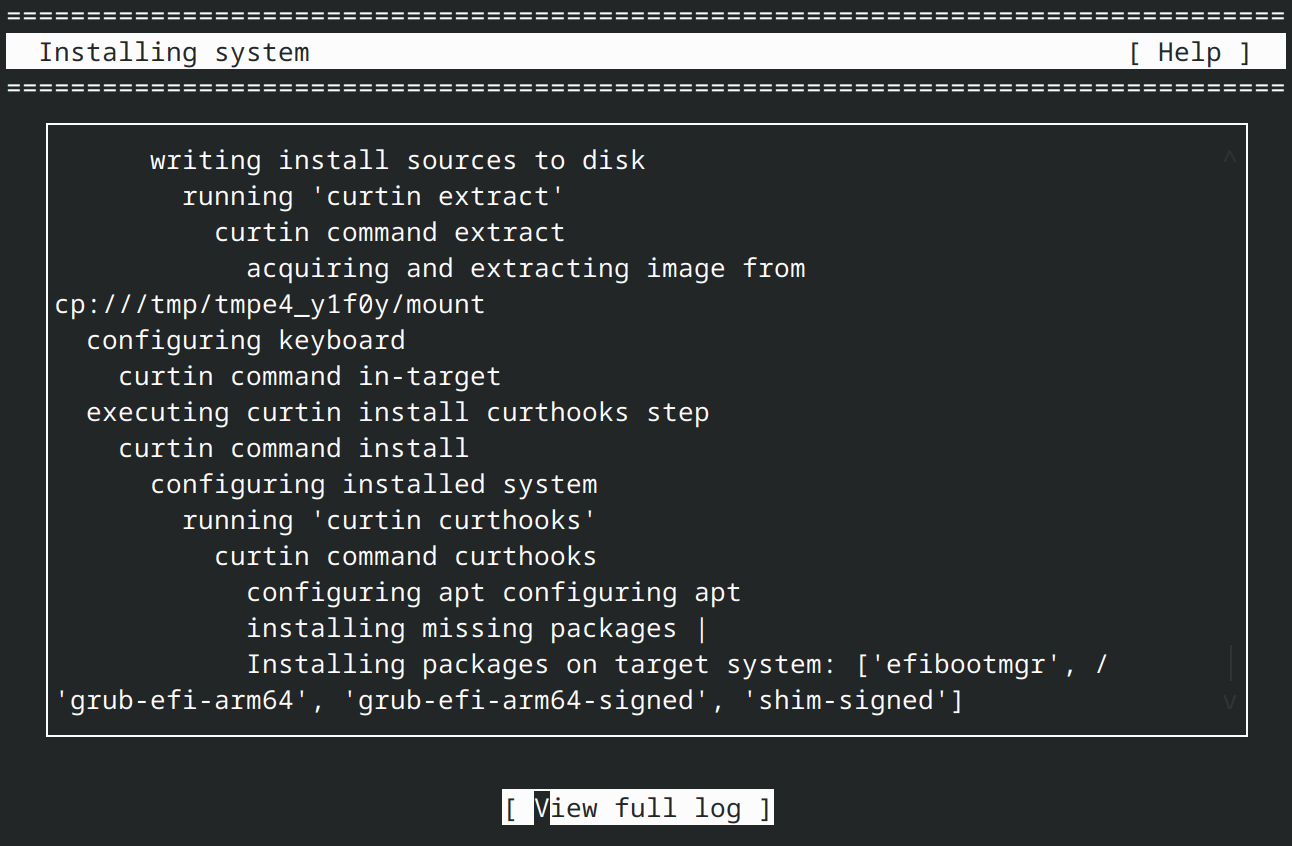
Task: Select 'curtin command curthooks' line
Action: point(406,556)
